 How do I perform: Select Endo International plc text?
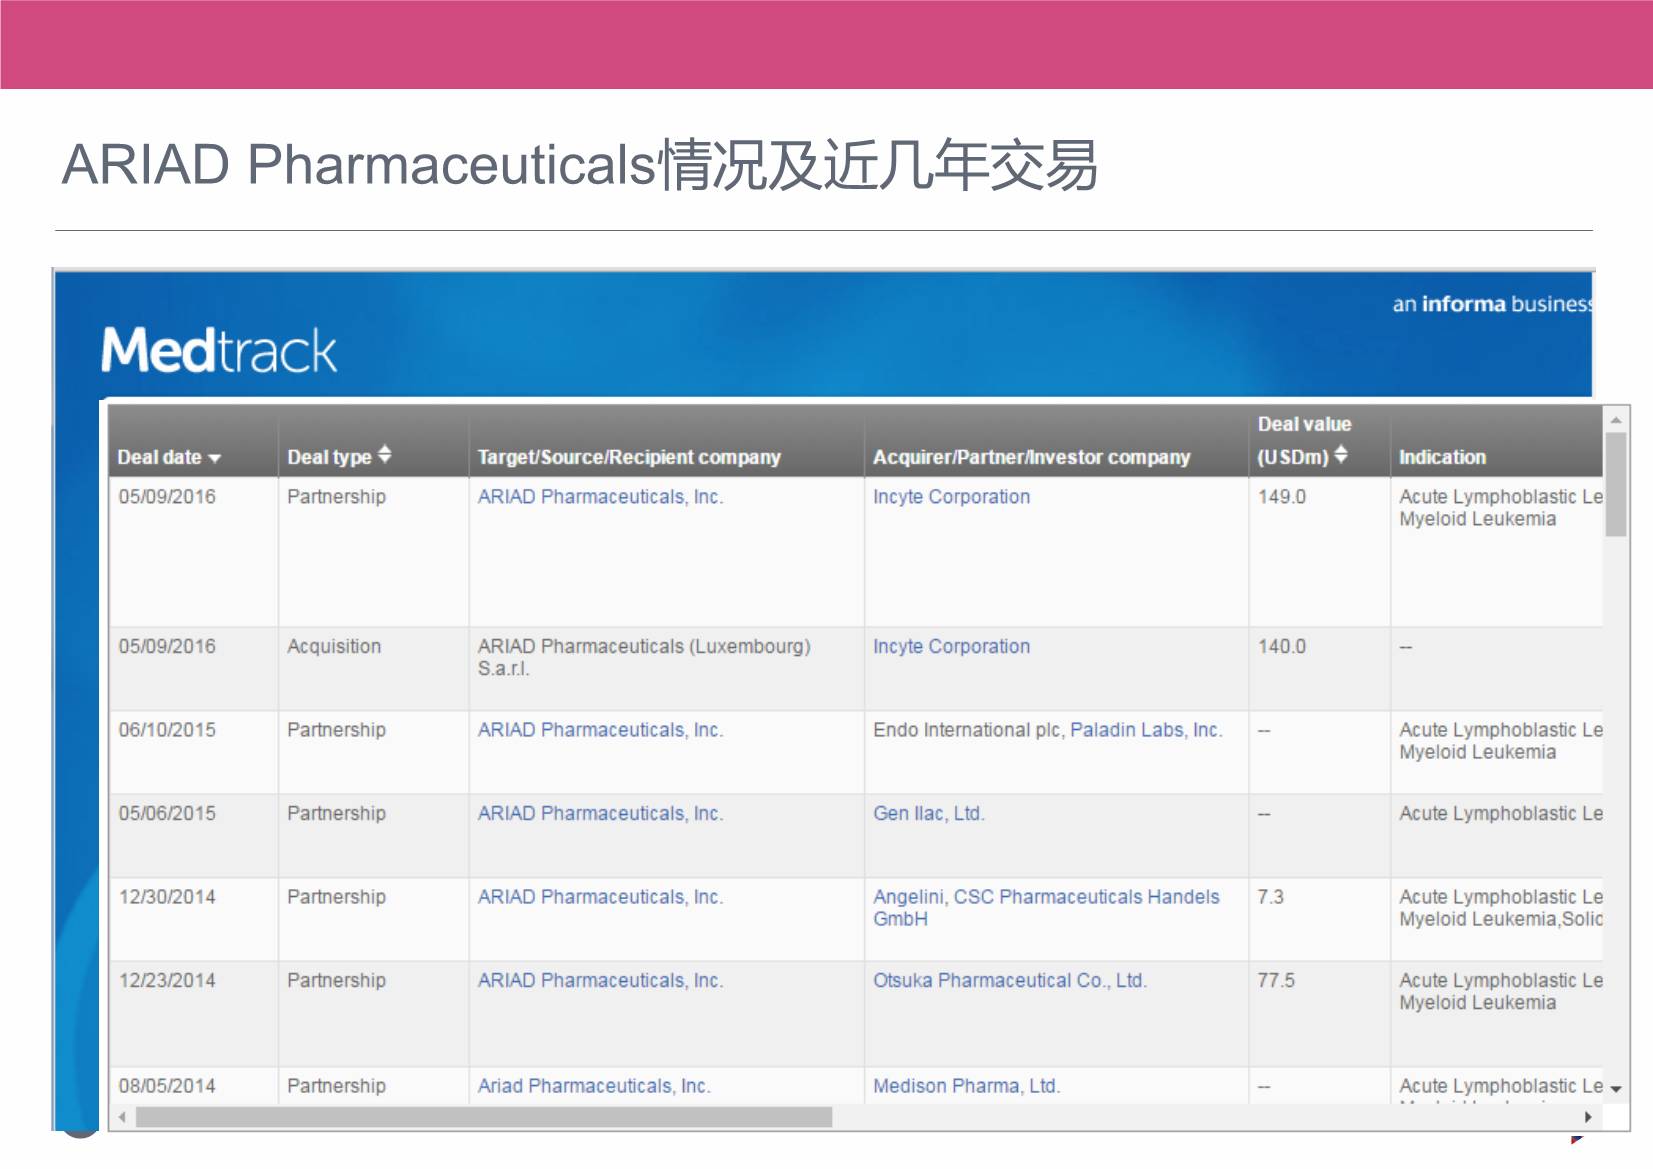(x=966, y=730)
